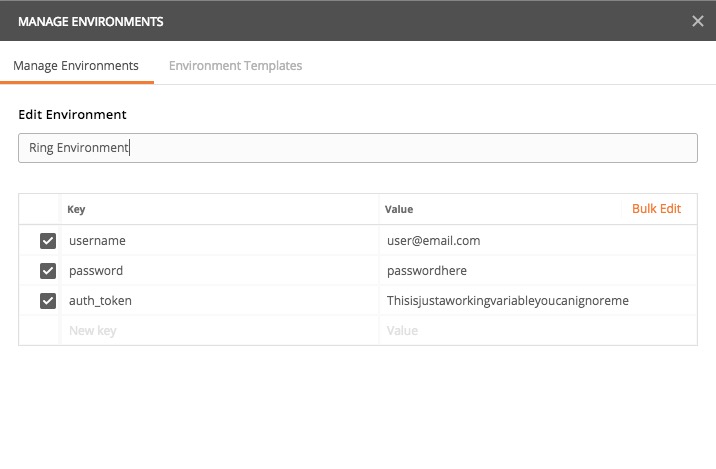Click the auth_token value text
Image resolution: width=716 pixels, height=469 pixels.
508,301
